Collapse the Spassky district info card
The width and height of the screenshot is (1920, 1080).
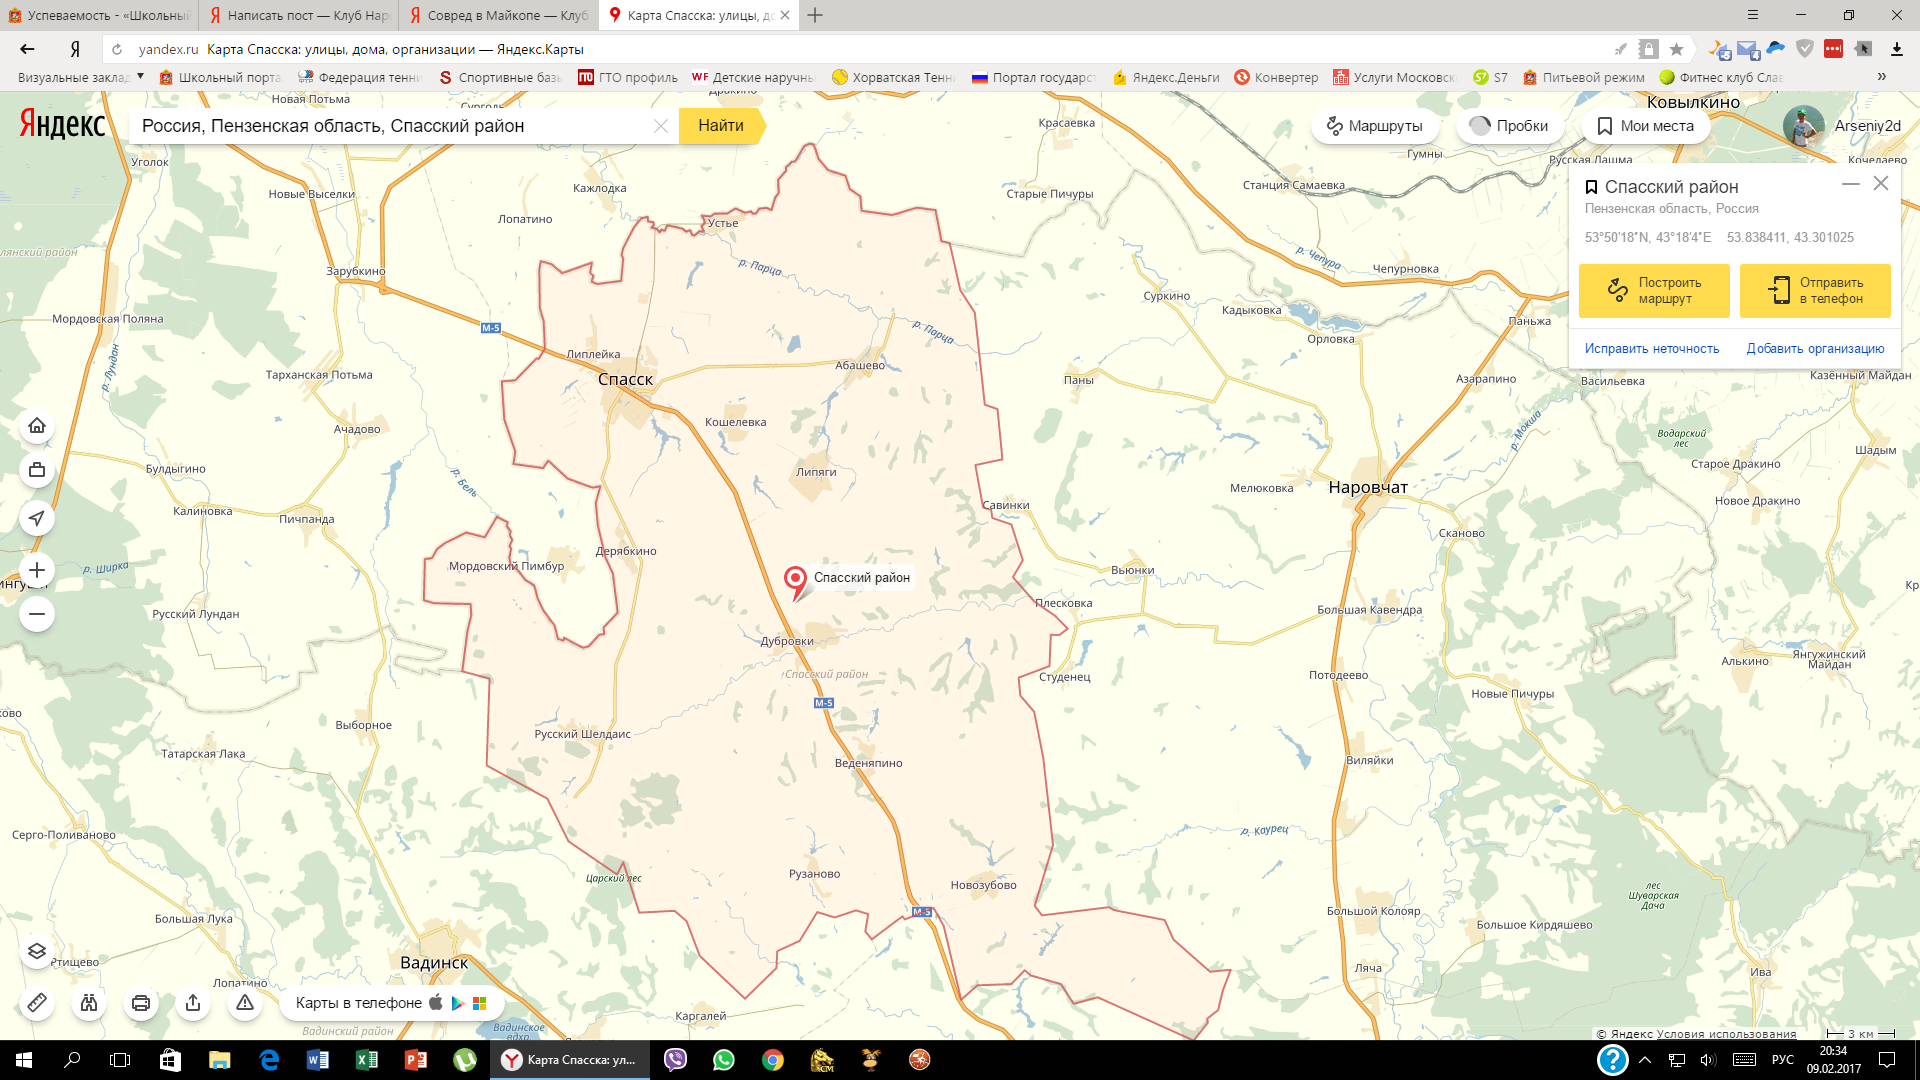[x=1852, y=184]
